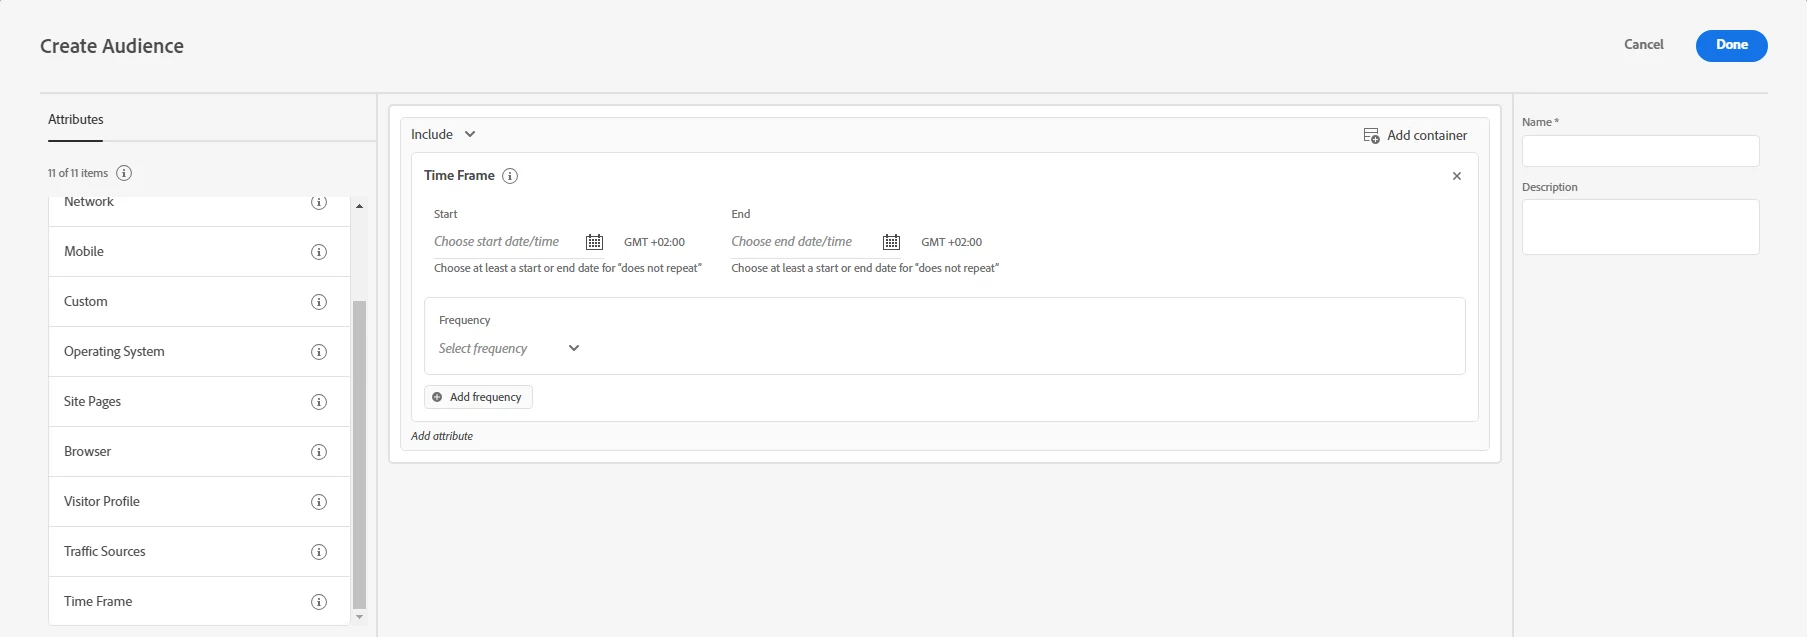Click Add container label
The width and height of the screenshot is (1807, 637).
pyautogui.click(x=1427, y=135)
